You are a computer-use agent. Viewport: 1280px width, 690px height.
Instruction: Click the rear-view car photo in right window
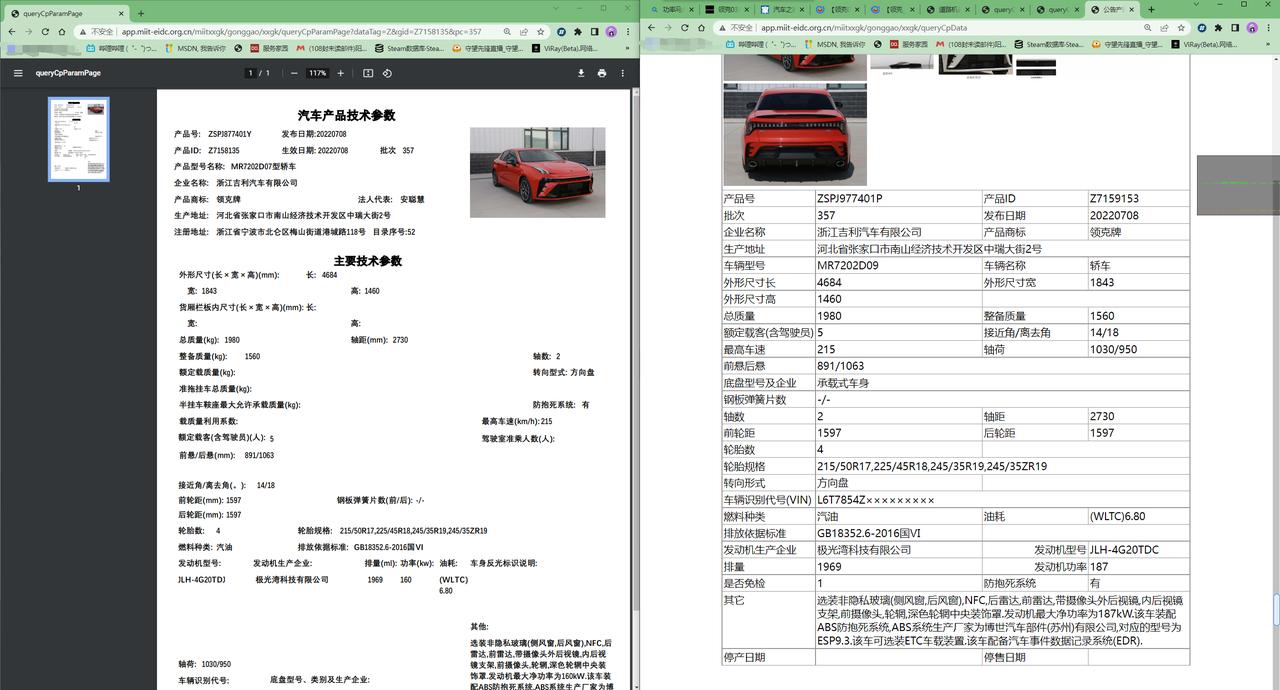point(795,134)
